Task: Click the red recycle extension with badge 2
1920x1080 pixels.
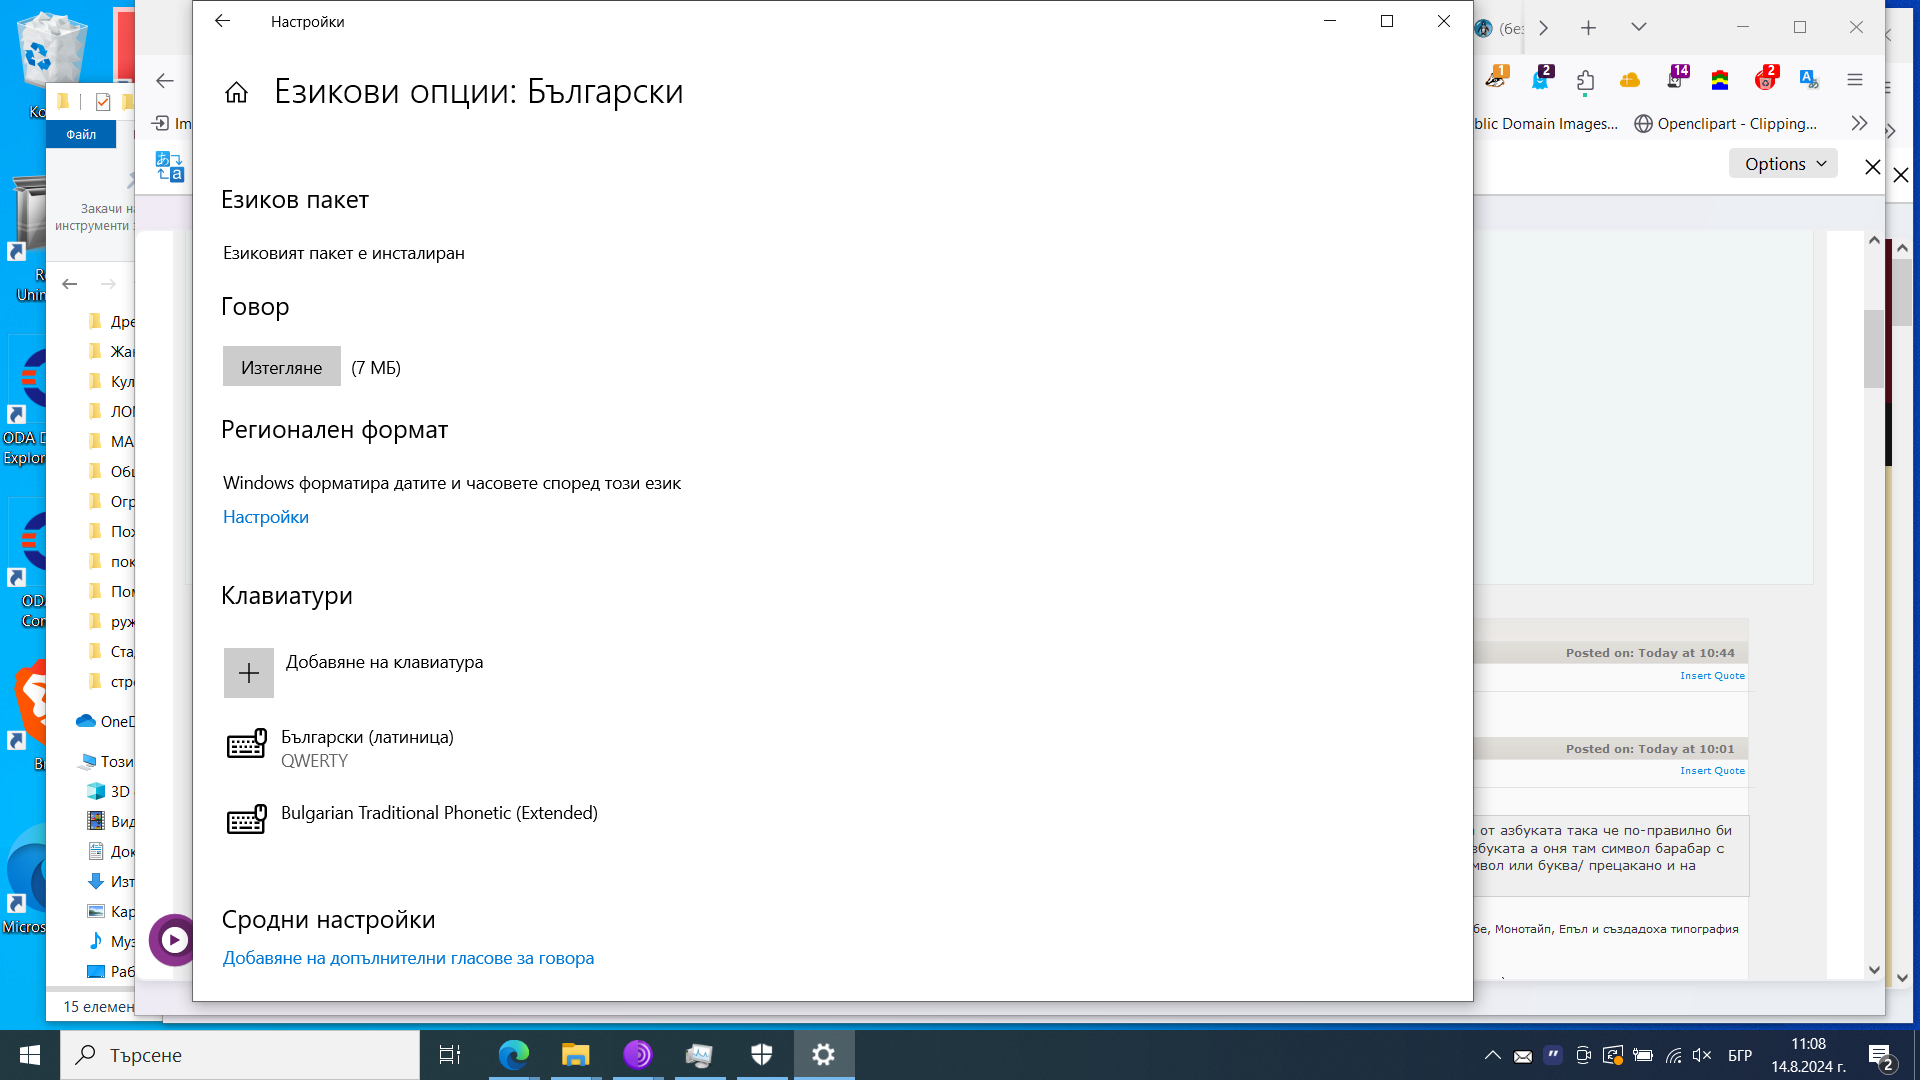Action: pyautogui.click(x=1767, y=78)
